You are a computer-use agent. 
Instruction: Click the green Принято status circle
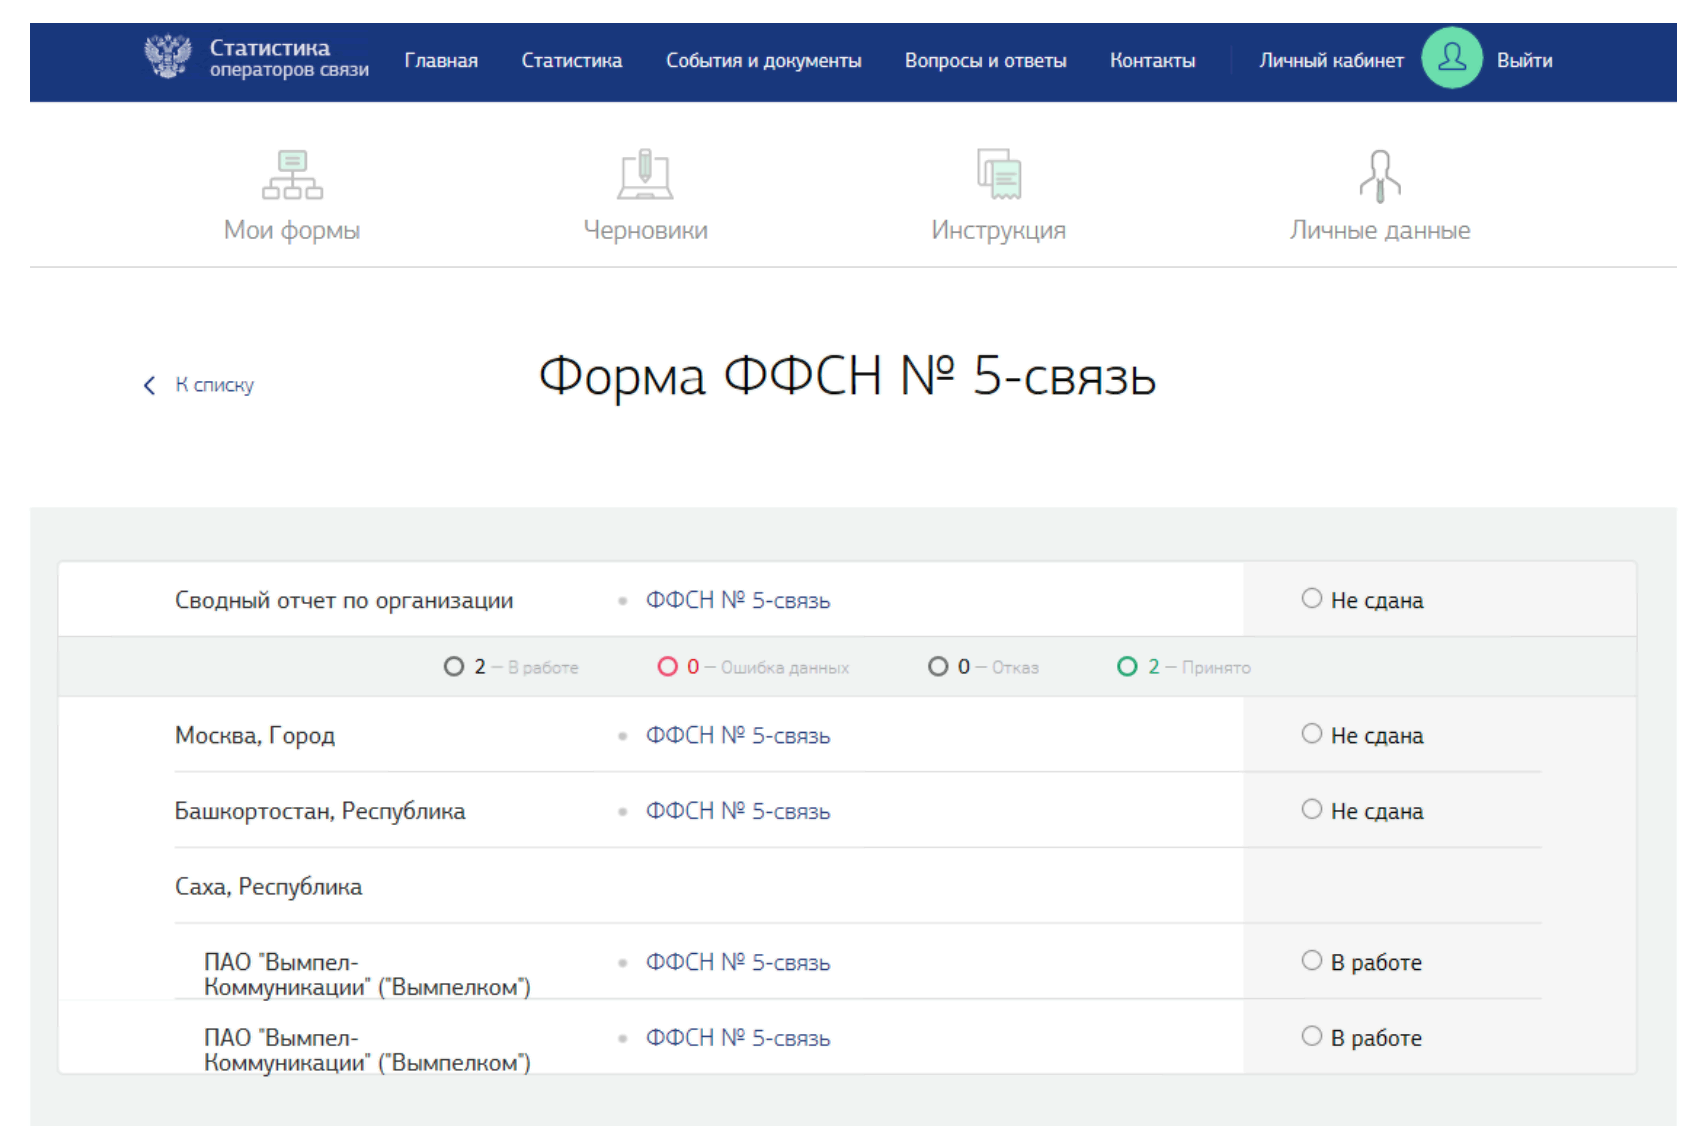(1127, 667)
